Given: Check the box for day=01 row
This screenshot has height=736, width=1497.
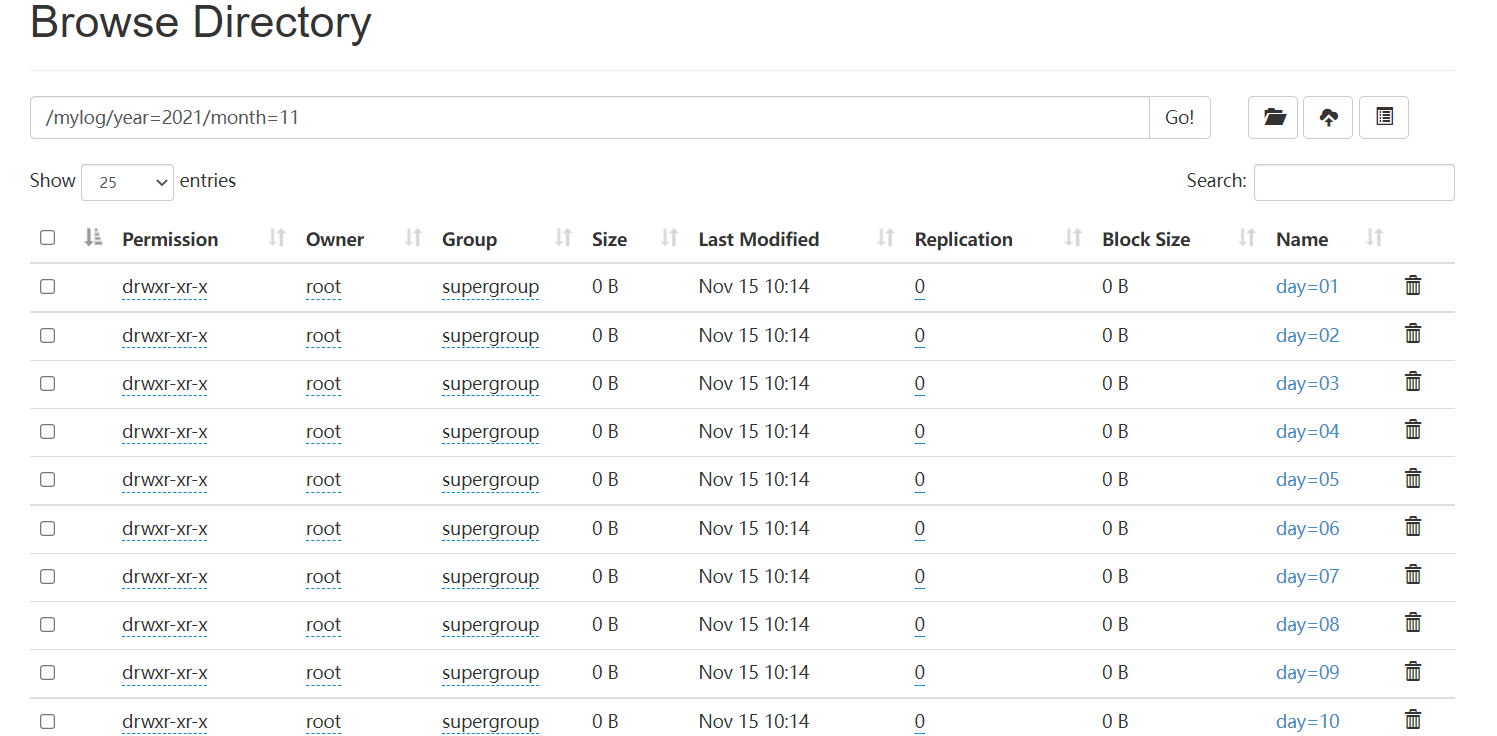Looking at the screenshot, I should point(47,287).
